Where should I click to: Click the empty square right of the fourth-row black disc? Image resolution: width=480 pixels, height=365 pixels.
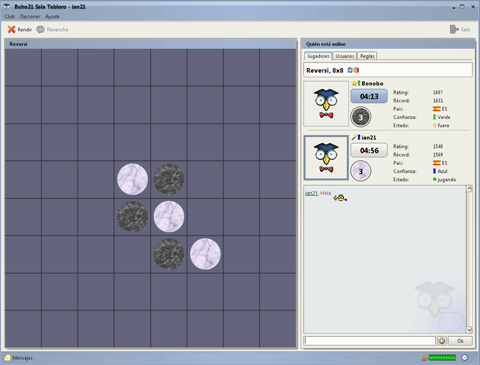[x=205, y=179]
